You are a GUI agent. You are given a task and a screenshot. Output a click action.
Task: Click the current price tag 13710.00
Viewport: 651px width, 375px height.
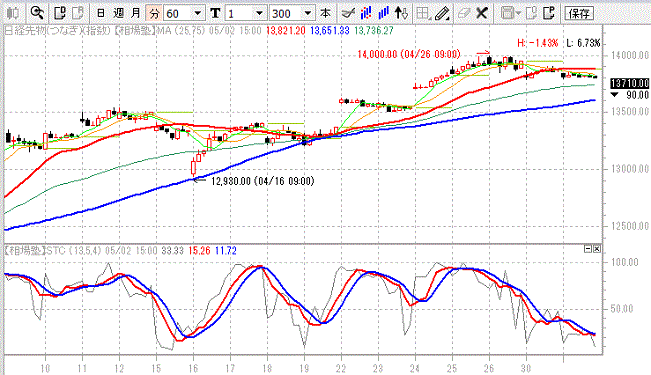(630, 83)
